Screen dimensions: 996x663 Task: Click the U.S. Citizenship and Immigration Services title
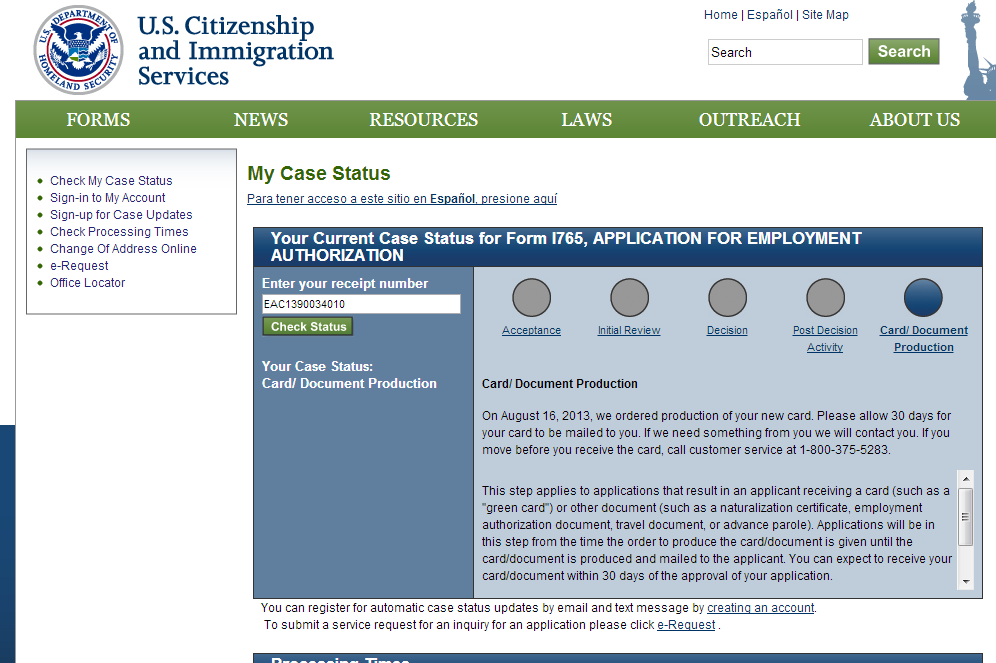click(235, 51)
